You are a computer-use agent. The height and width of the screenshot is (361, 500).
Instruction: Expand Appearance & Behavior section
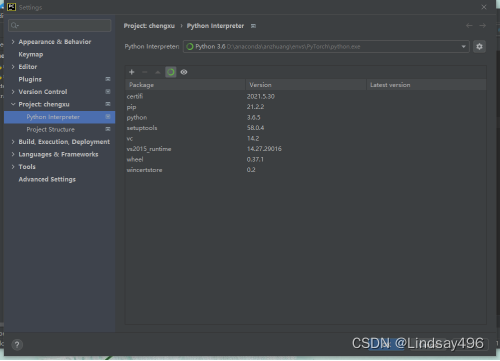pyautogui.click(x=13, y=42)
